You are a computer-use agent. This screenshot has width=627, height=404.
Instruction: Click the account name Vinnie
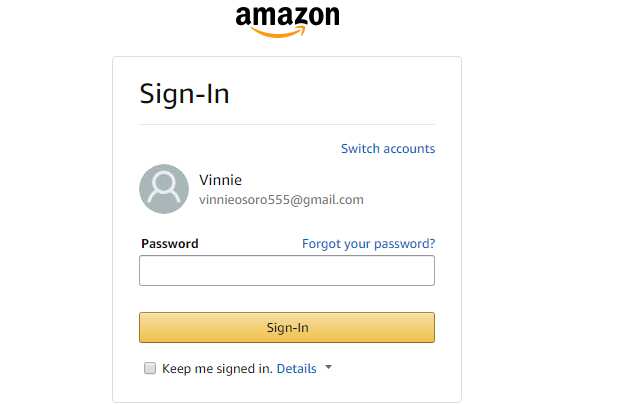click(220, 180)
